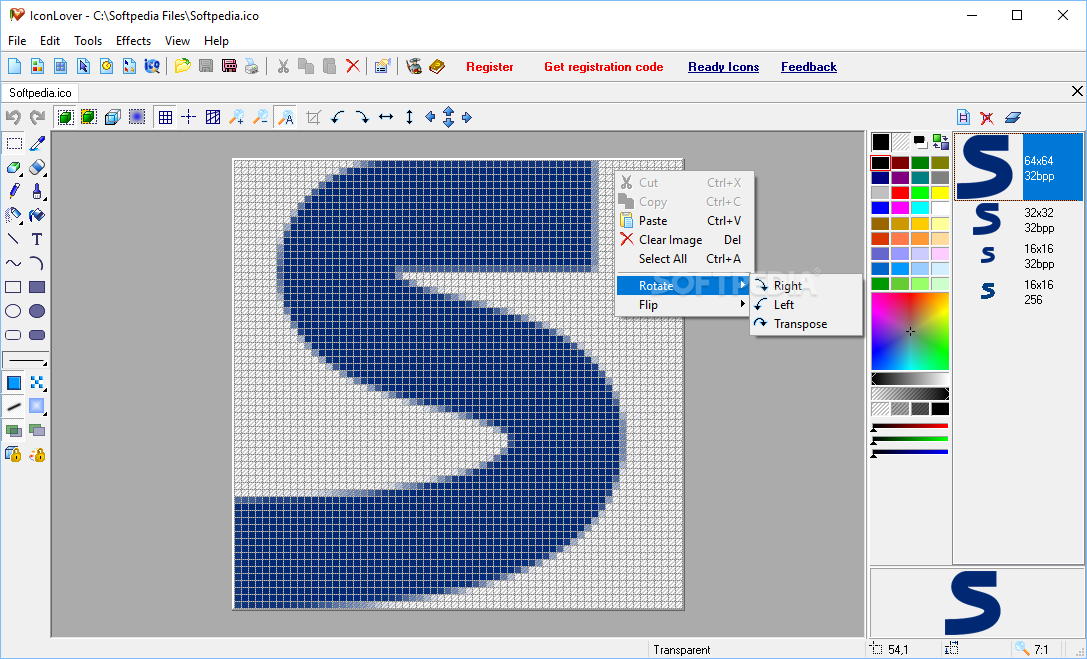Select the Arc tool

point(37,263)
